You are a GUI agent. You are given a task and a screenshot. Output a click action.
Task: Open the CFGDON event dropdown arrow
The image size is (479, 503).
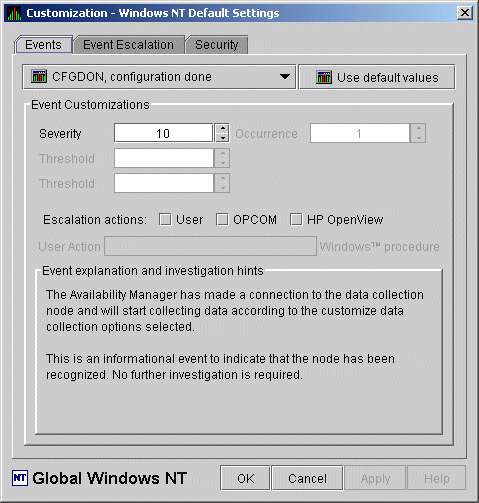click(285, 77)
